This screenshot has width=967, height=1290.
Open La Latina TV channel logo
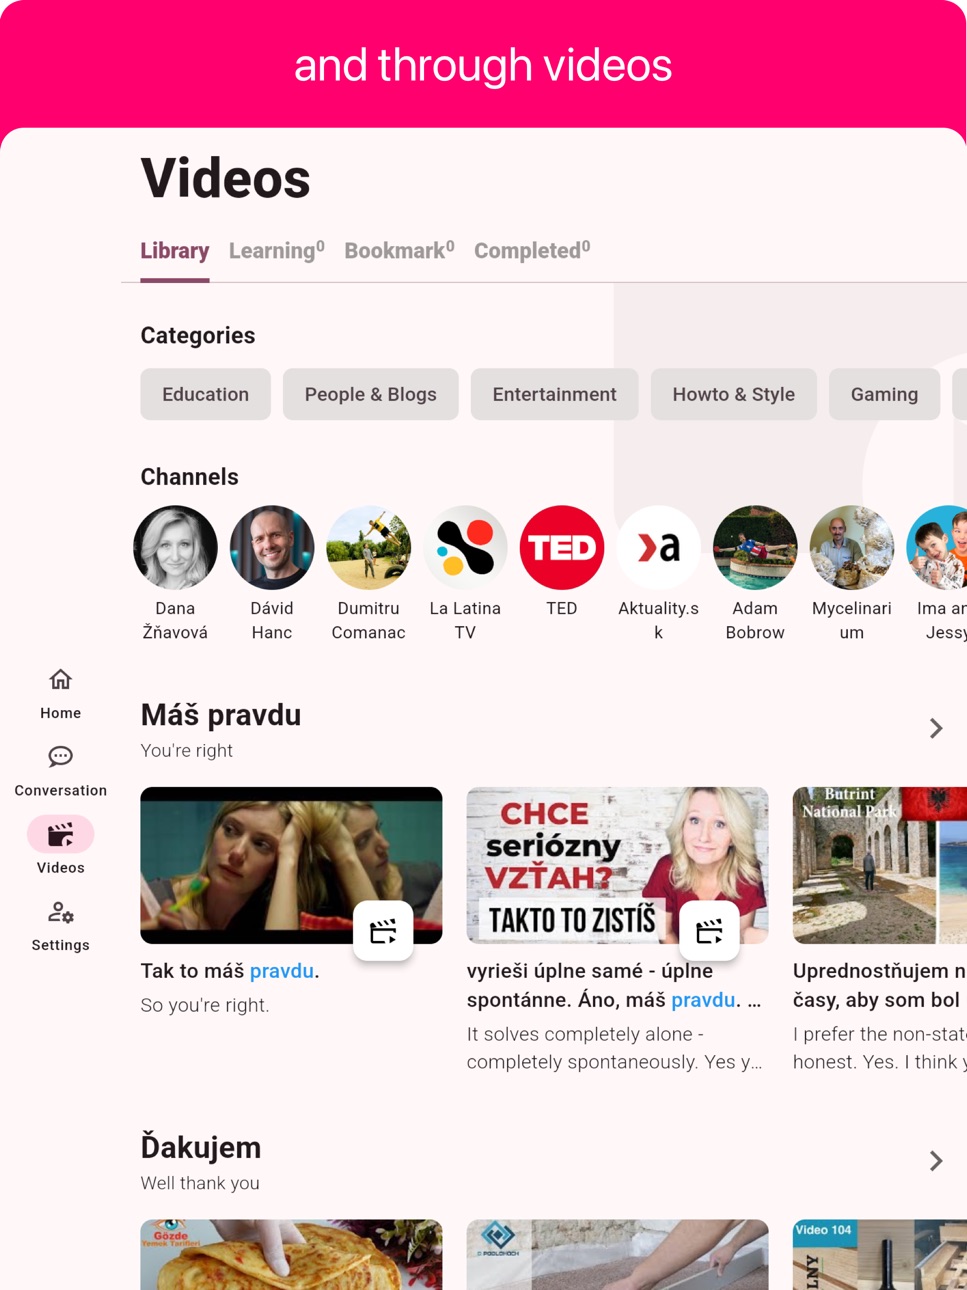pos(465,547)
